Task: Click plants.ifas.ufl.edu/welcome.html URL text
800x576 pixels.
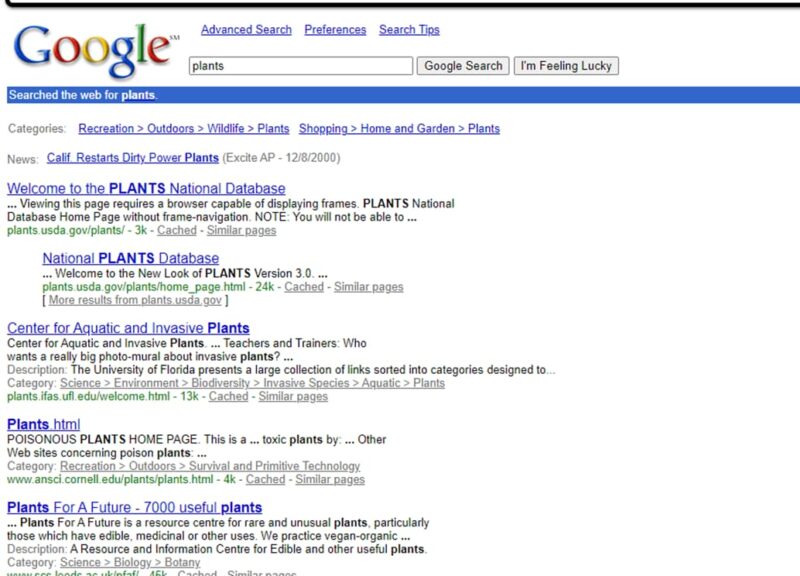Action: 88,396
